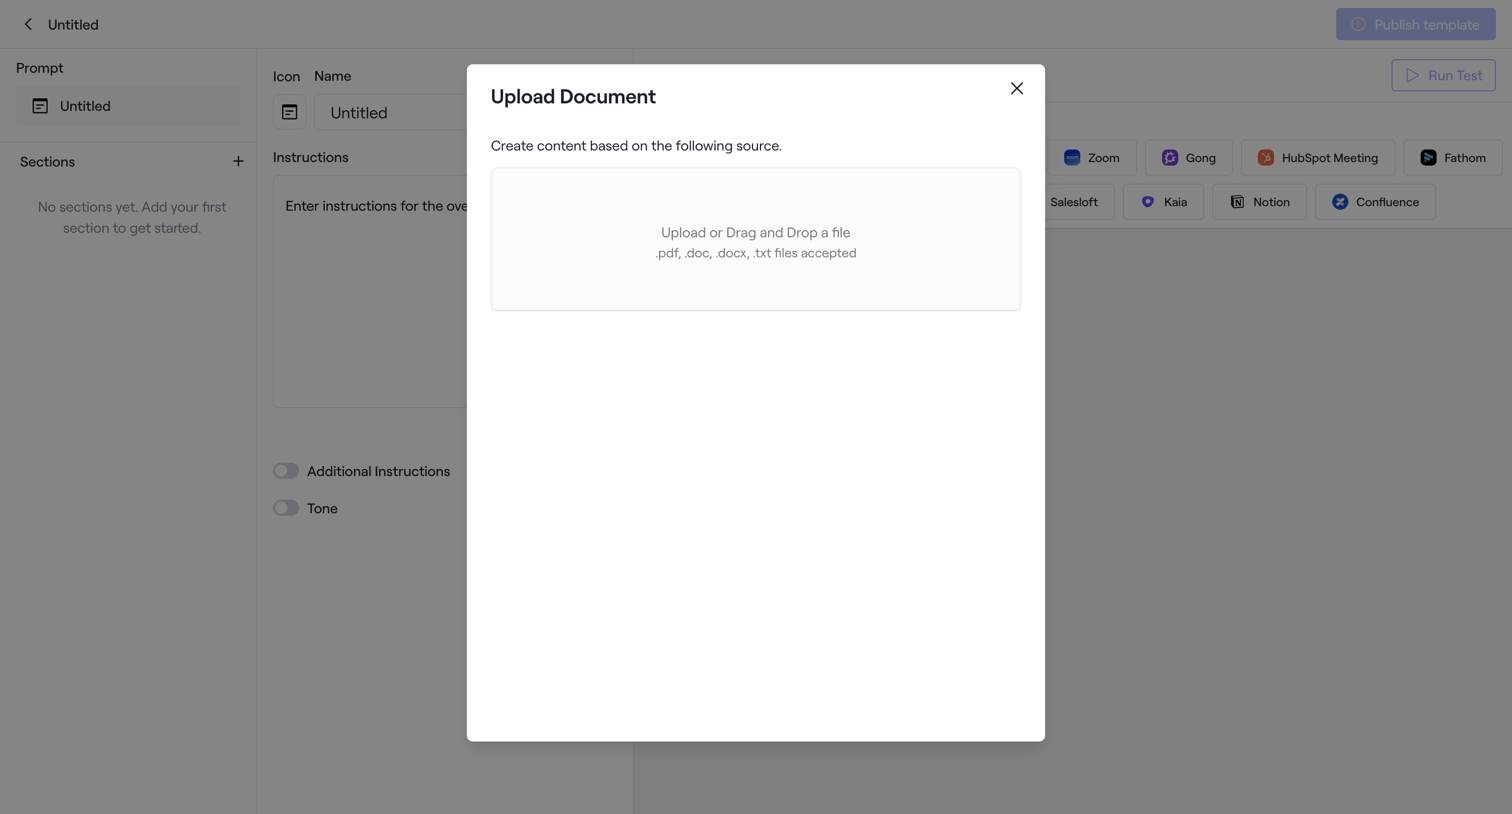Run a test with Run Test
This screenshot has height=814, width=1512.
pos(1443,75)
